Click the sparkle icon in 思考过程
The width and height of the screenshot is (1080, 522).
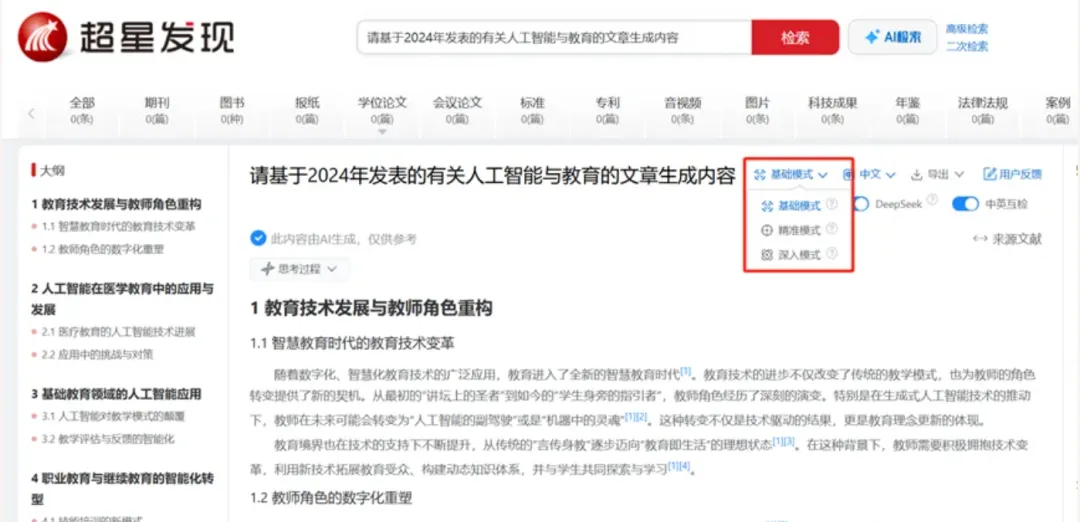(268, 269)
